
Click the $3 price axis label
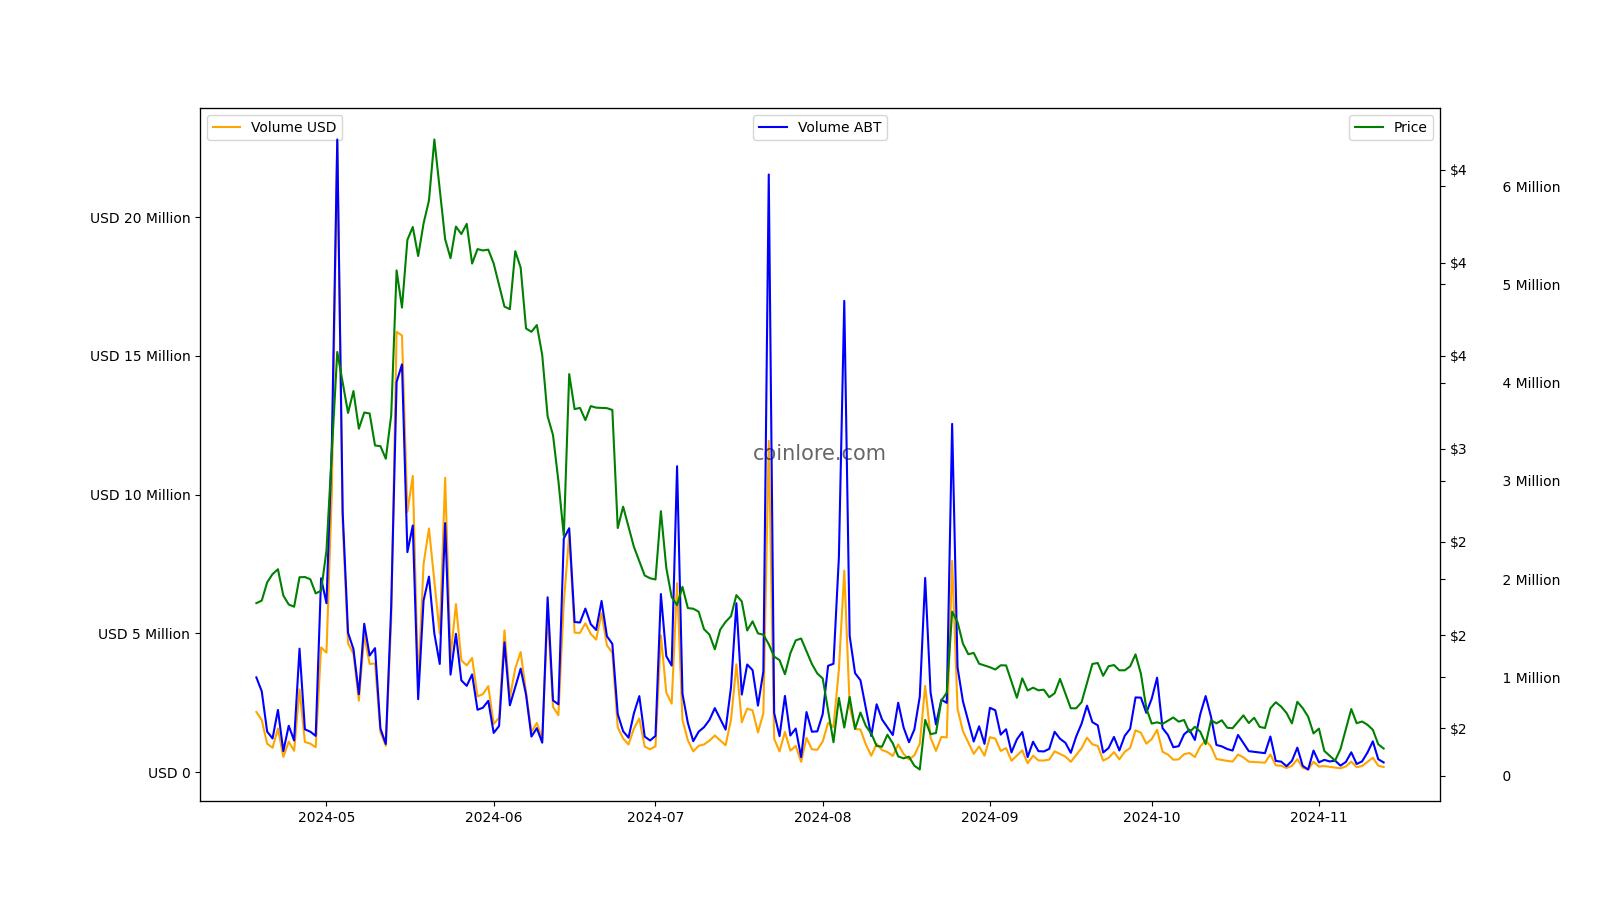(1458, 449)
